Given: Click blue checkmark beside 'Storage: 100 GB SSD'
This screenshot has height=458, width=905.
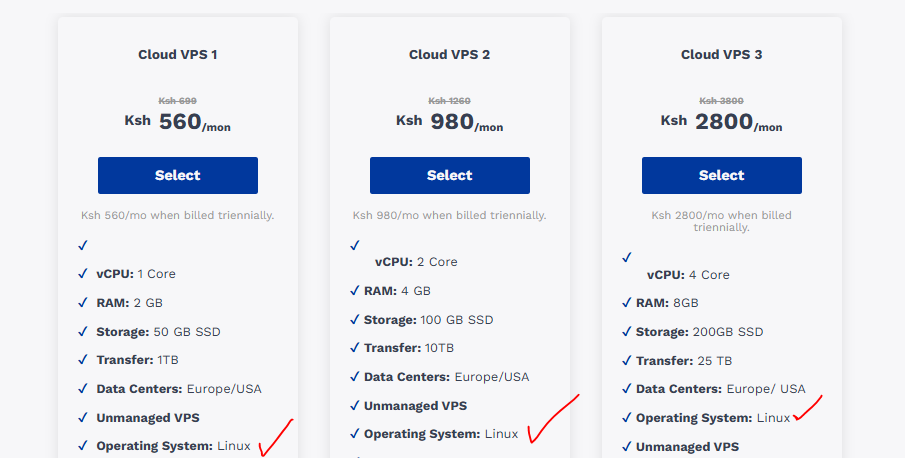Looking at the screenshot, I should pyautogui.click(x=354, y=320).
